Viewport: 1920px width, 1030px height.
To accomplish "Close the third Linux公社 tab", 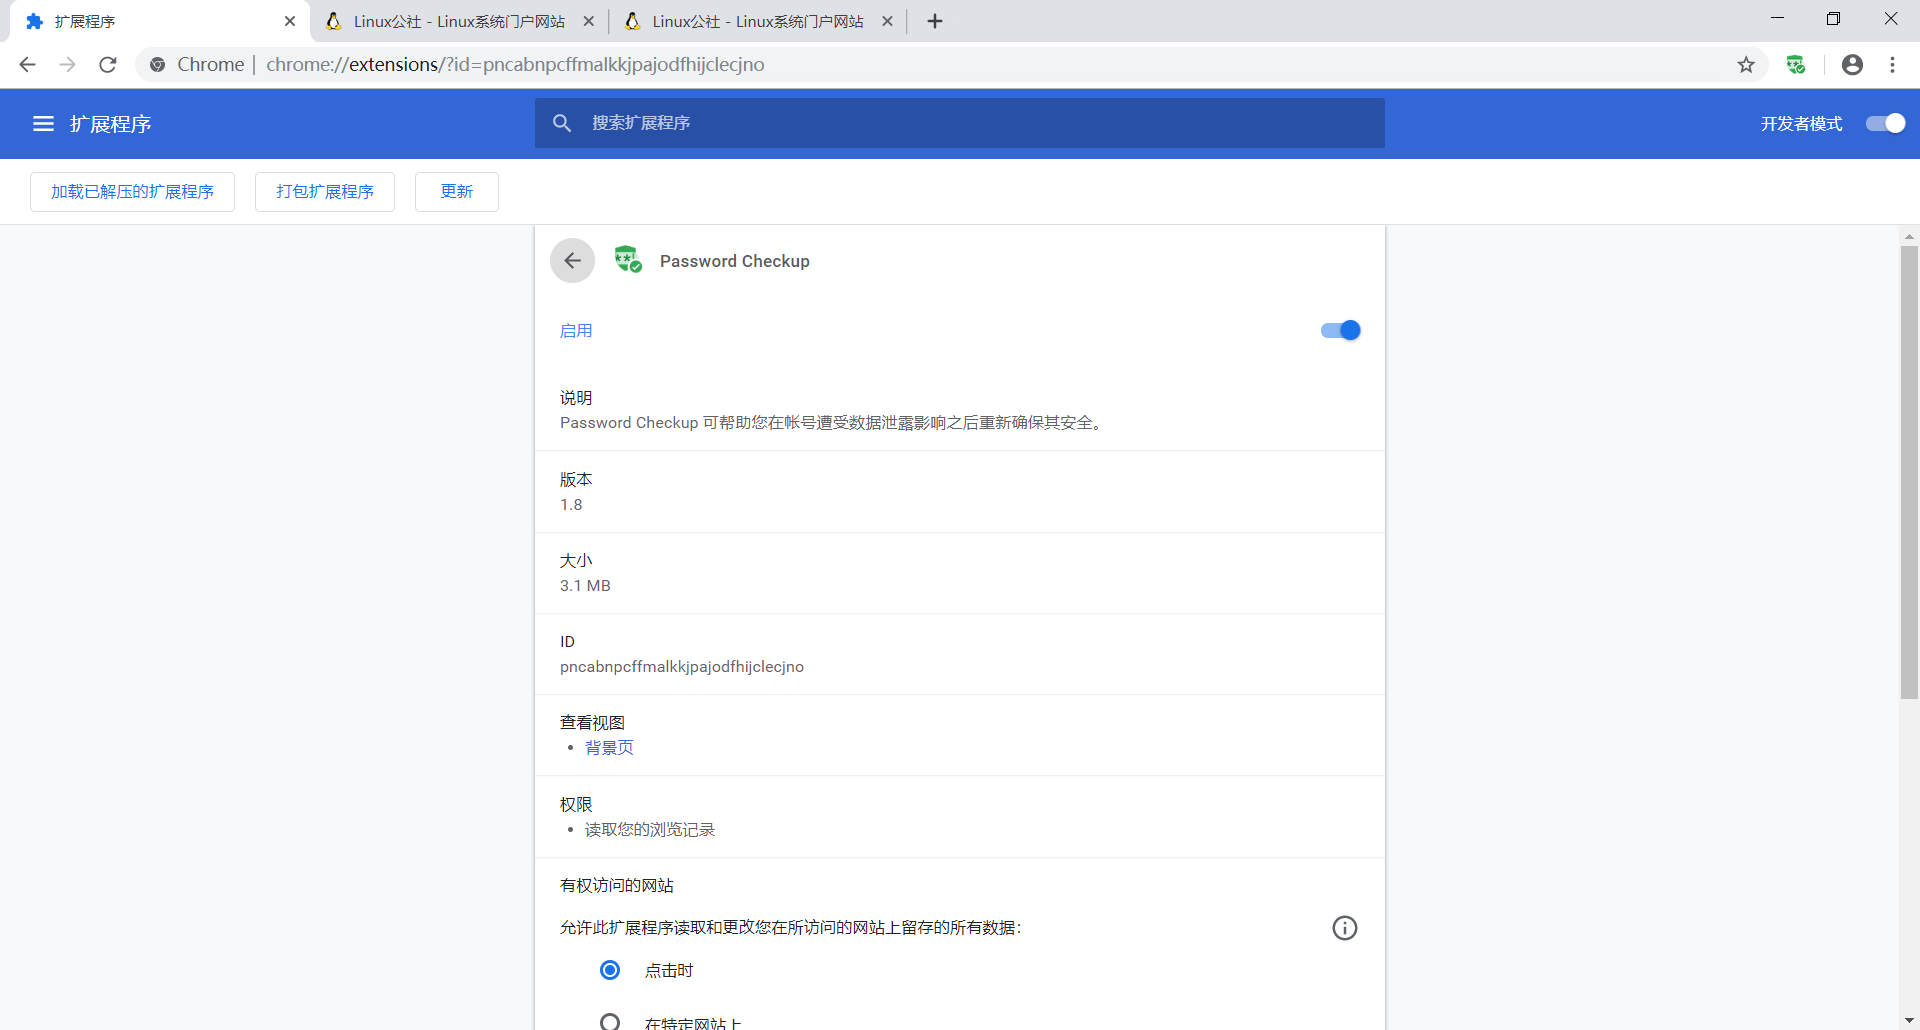I will pos(887,21).
